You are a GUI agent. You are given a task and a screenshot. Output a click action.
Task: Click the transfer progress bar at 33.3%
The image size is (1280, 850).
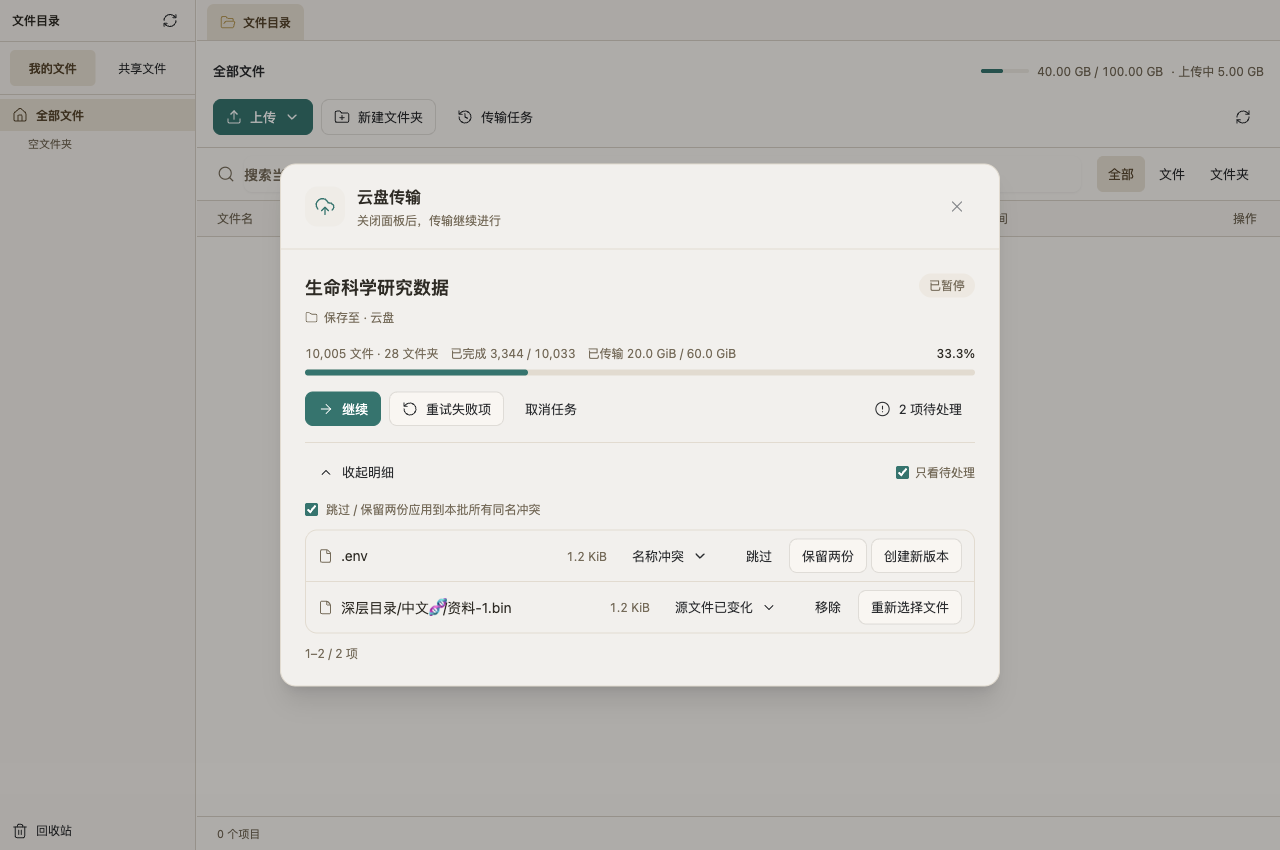point(640,372)
